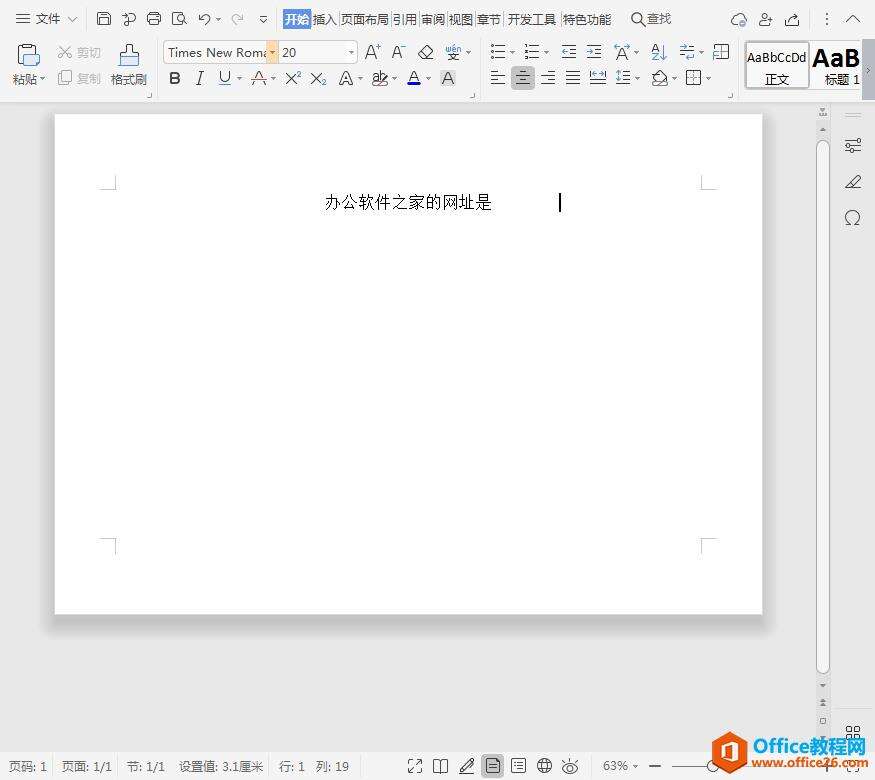Open cloud sync icon at top right
875x780 pixels.
pyautogui.click(x=739, y=20)
